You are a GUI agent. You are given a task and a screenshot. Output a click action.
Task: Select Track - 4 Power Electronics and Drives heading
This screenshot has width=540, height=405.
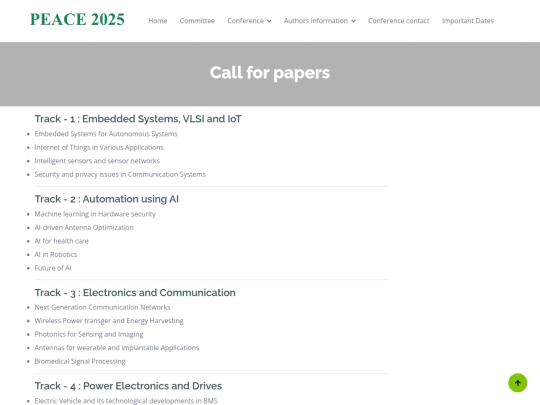tap(128, 386)
